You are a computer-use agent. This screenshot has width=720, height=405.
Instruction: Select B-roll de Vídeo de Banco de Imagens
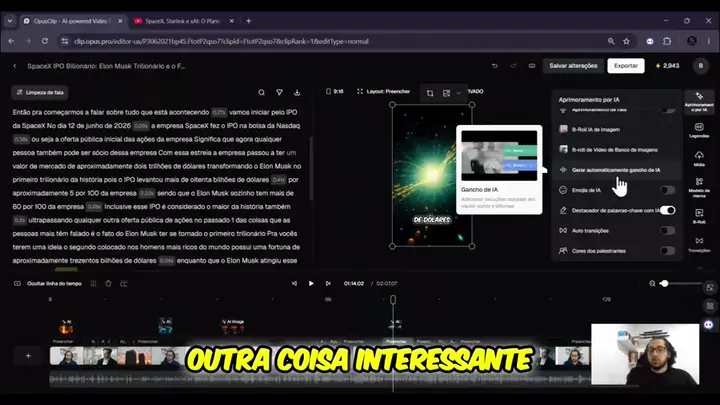616,150
